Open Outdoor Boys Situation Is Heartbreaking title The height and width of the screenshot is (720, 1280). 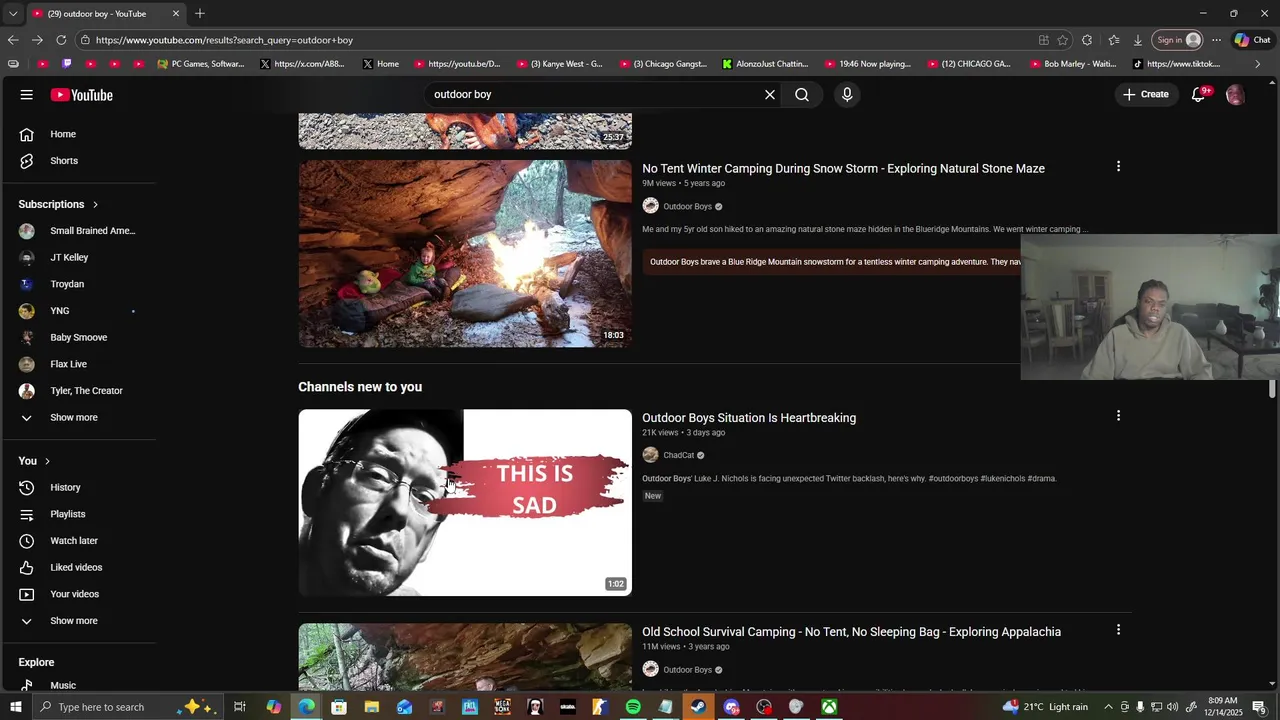click(749, 418)
